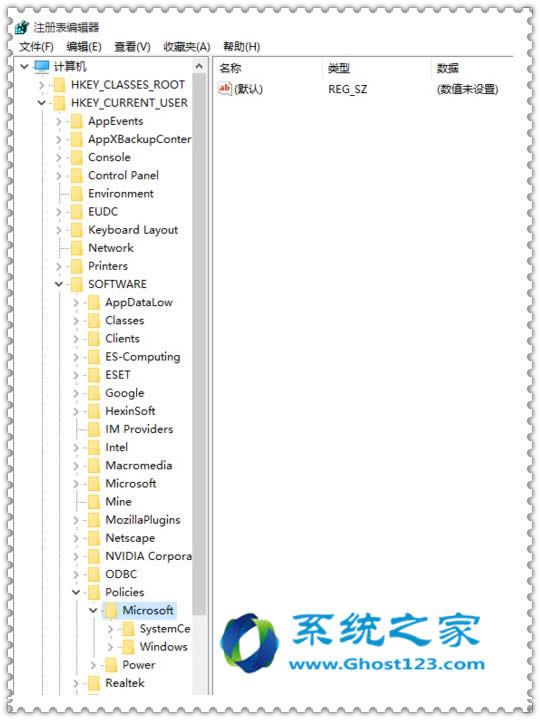This screenshot has height=720, width=540.
Task: Expand the Windows key under Policies
Action: coord(110,647)
